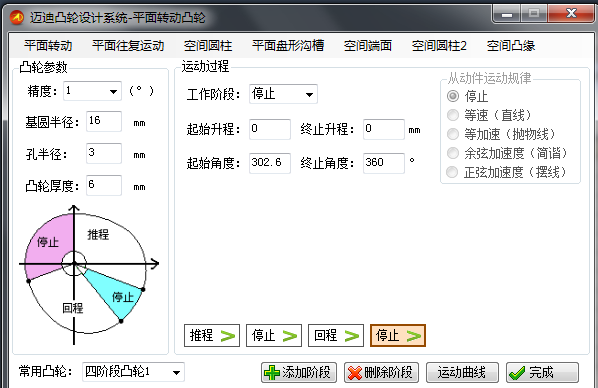Screen dimensions: 598x388
Task: Switch to 平面转动 tab
Action: 48,46
